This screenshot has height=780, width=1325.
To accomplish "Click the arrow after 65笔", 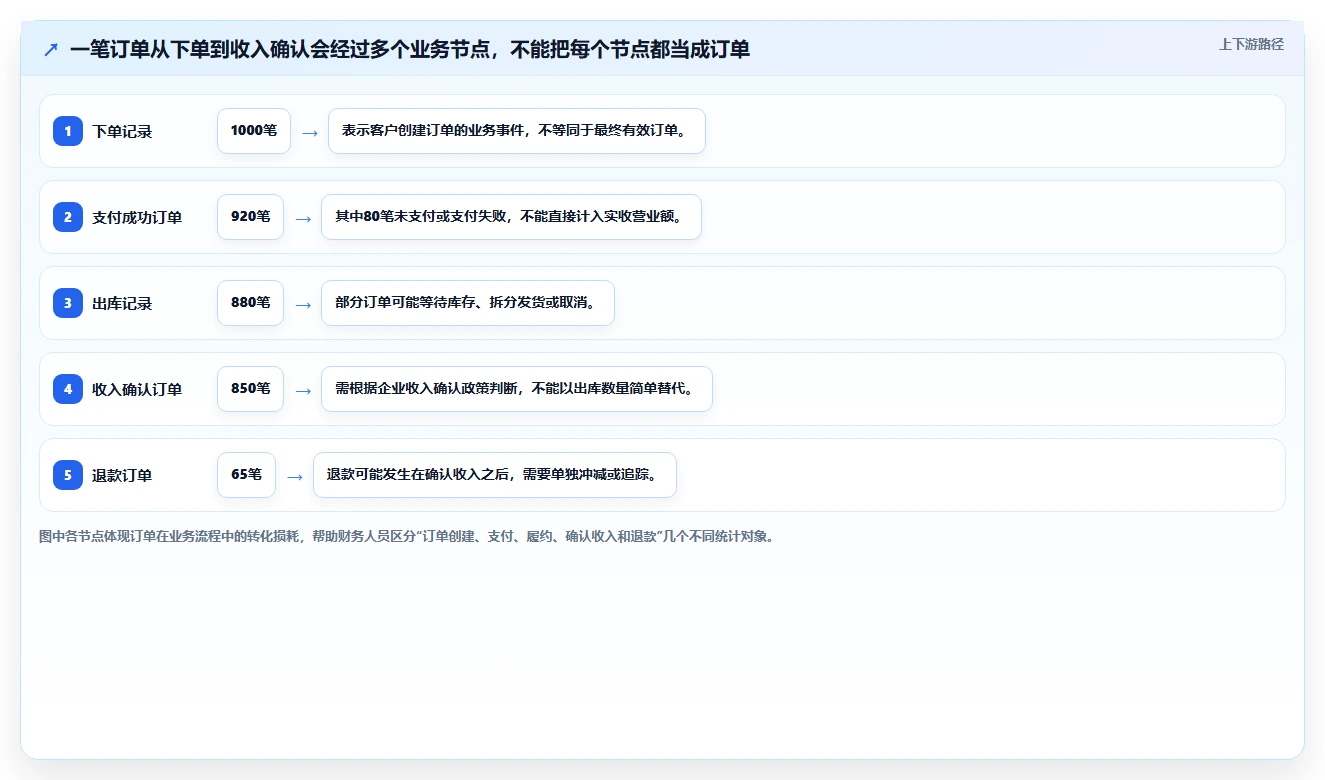I will [295, 476].
